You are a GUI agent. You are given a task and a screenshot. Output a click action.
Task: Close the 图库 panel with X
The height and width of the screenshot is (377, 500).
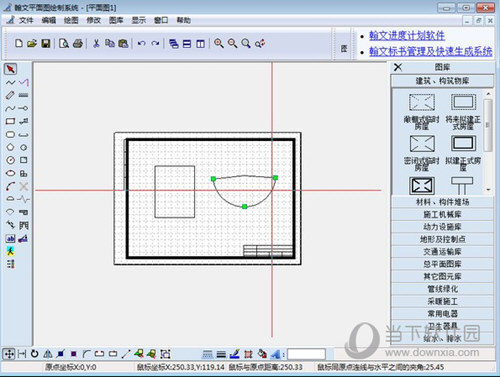[x=398, y=67]
